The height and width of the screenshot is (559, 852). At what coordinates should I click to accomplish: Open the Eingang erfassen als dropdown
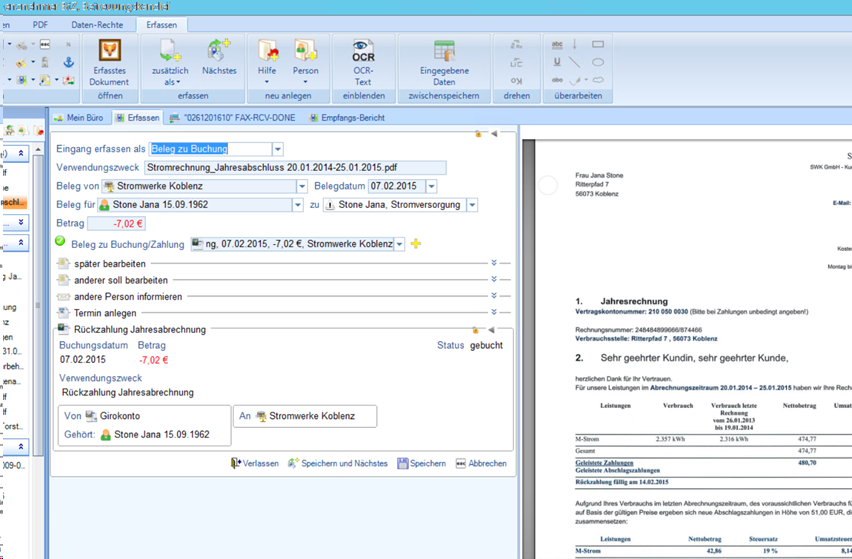tap(278, 149)
